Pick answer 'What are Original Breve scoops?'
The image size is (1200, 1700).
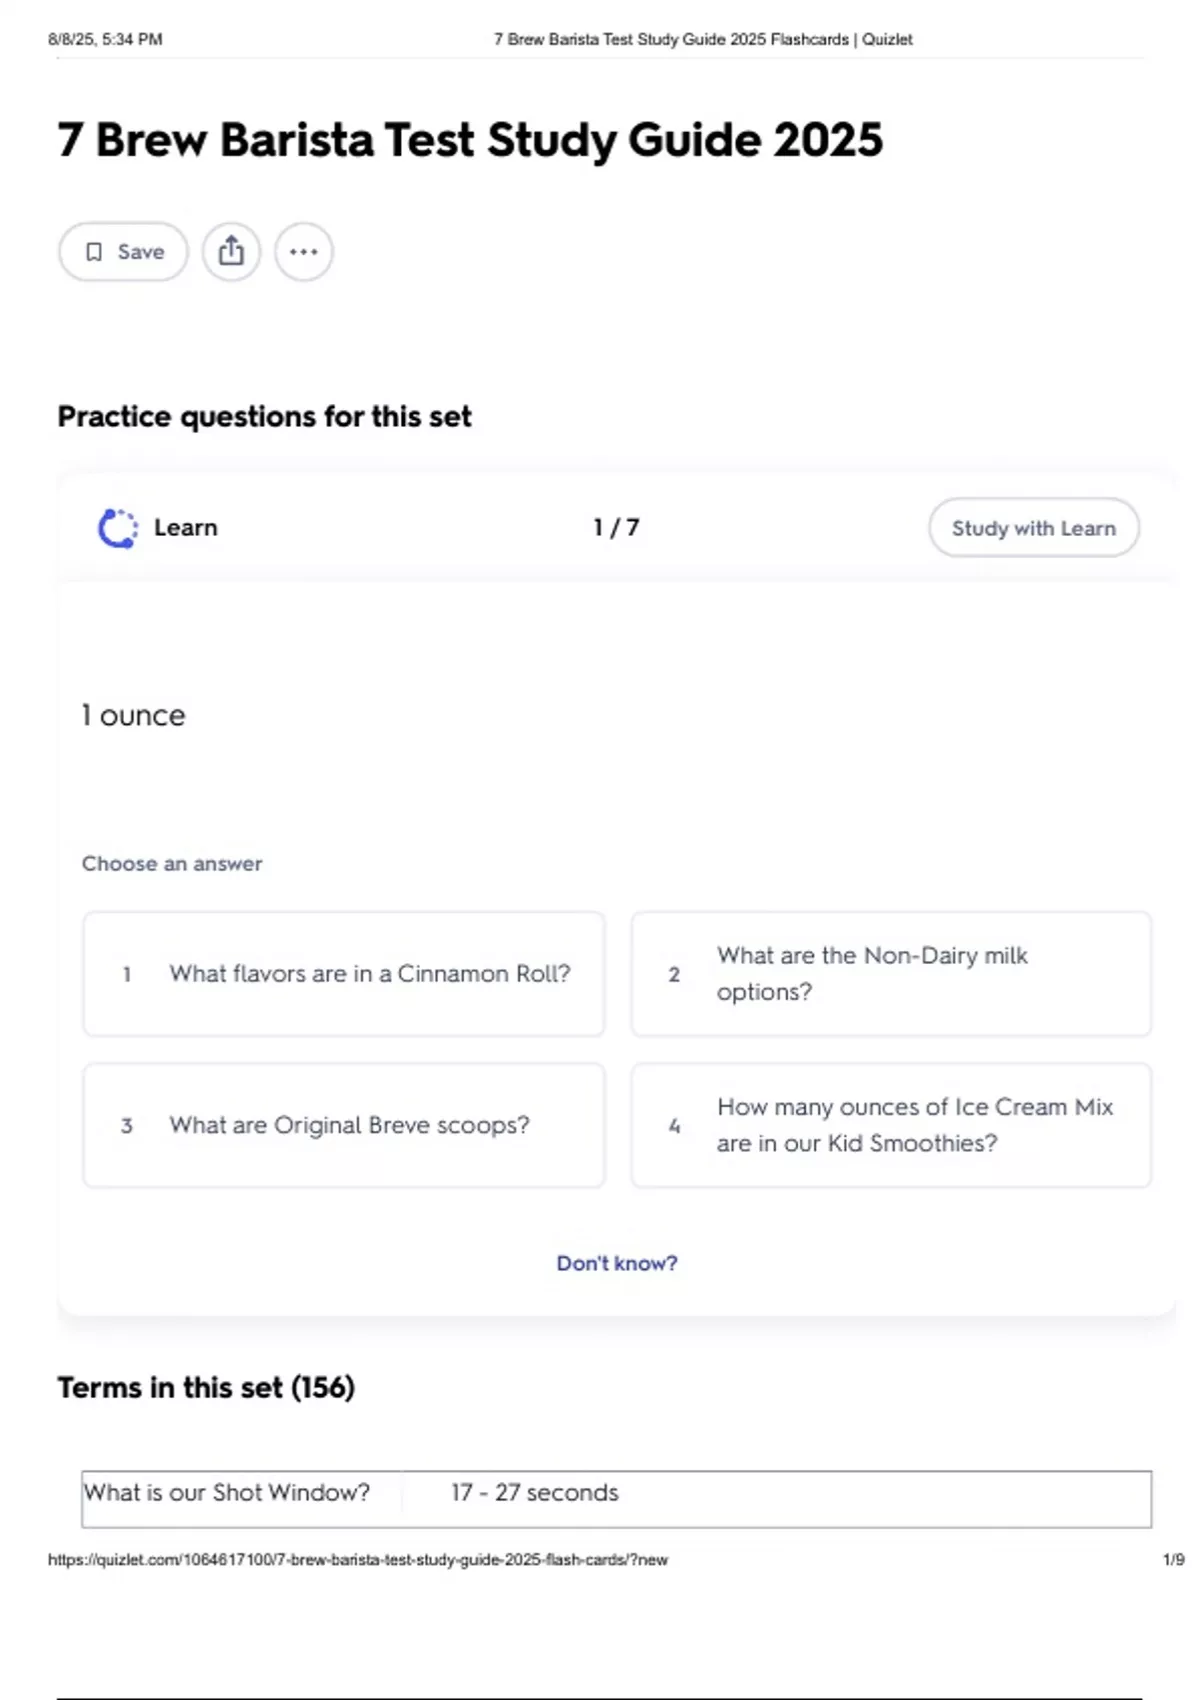344,1126
